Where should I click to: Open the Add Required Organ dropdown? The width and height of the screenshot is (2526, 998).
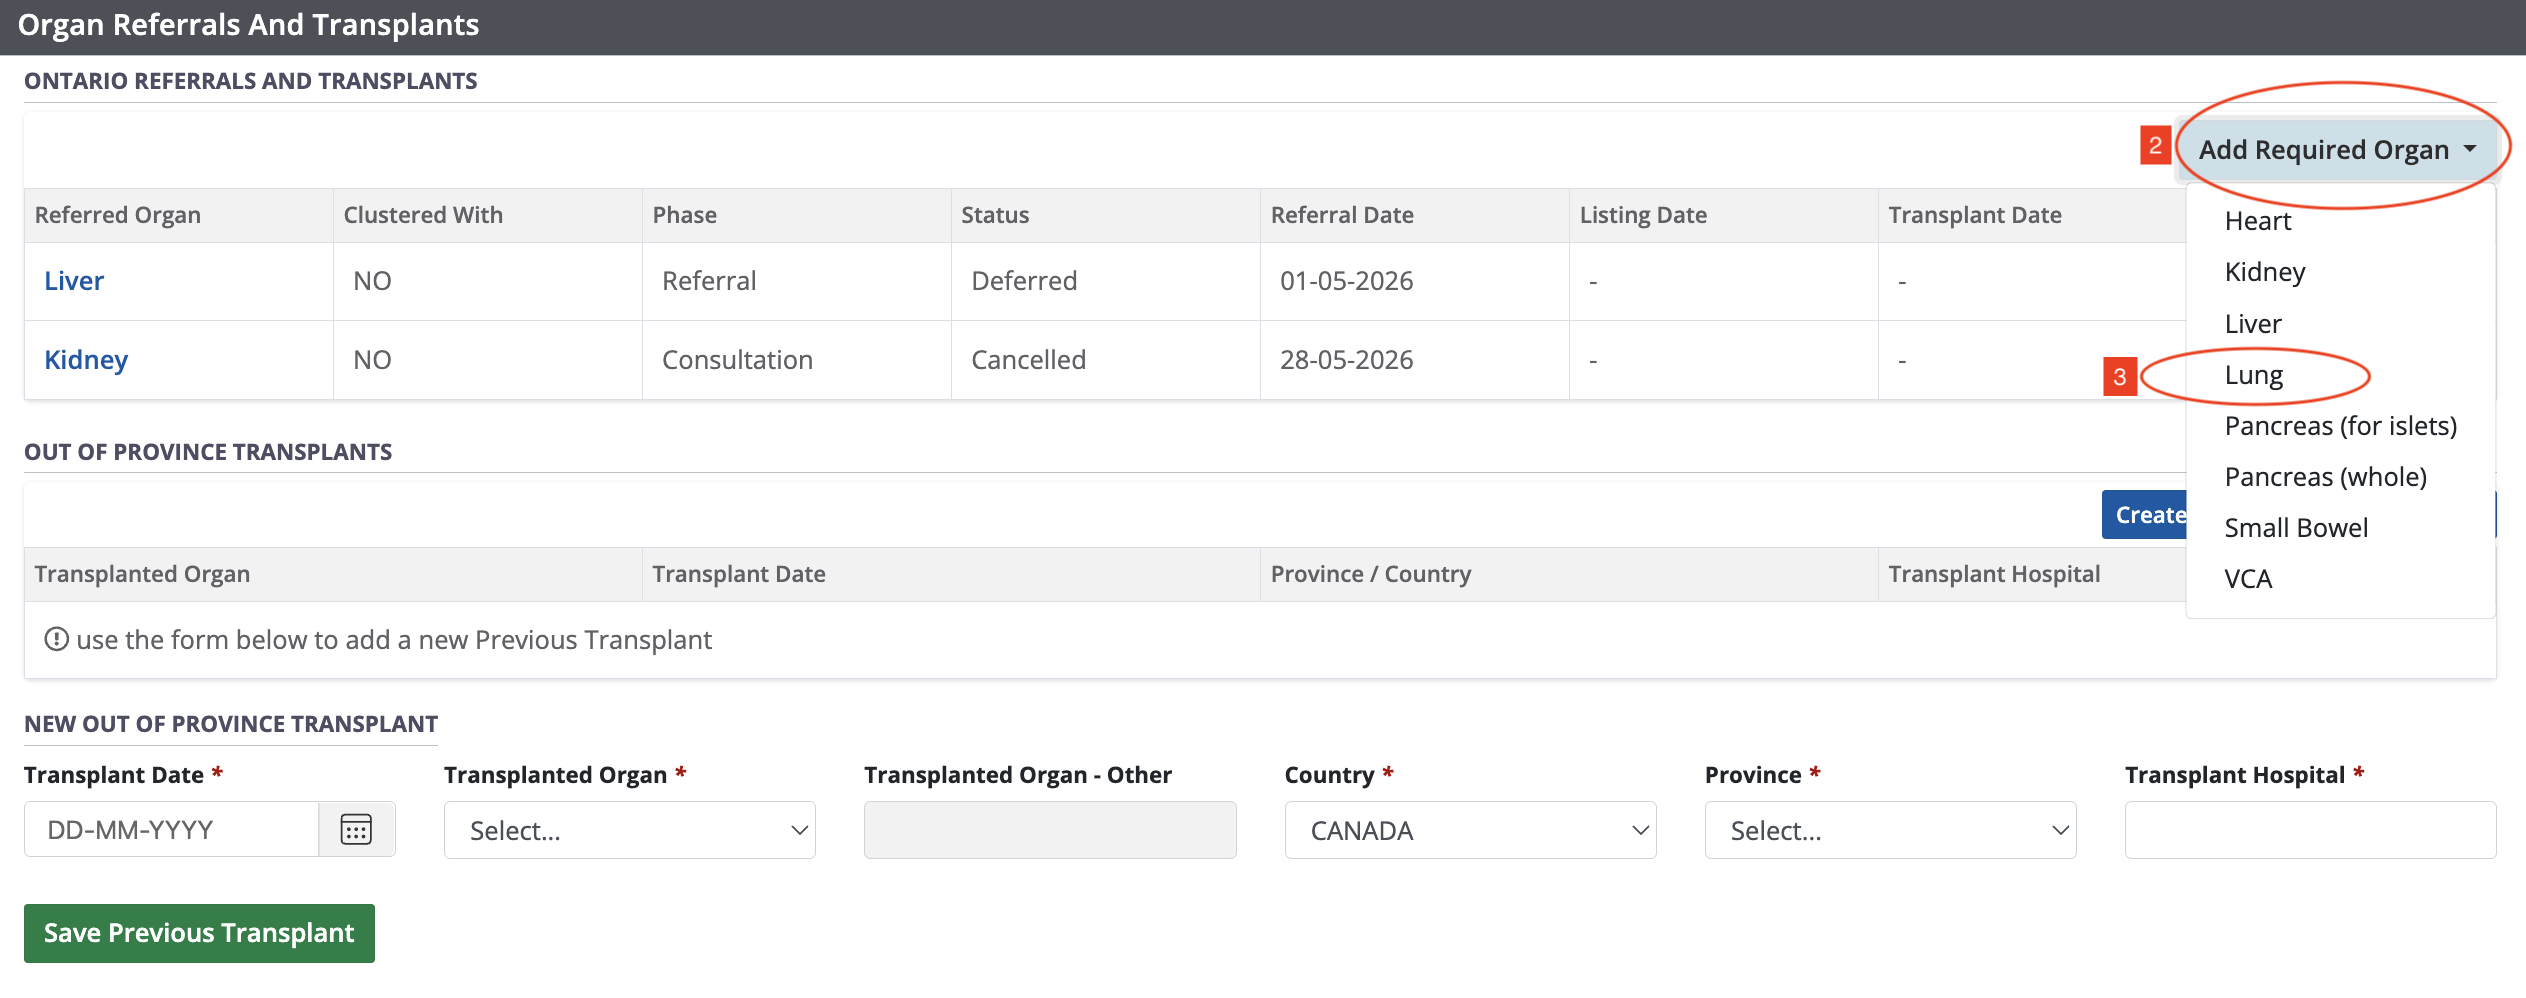[2337, 150]
